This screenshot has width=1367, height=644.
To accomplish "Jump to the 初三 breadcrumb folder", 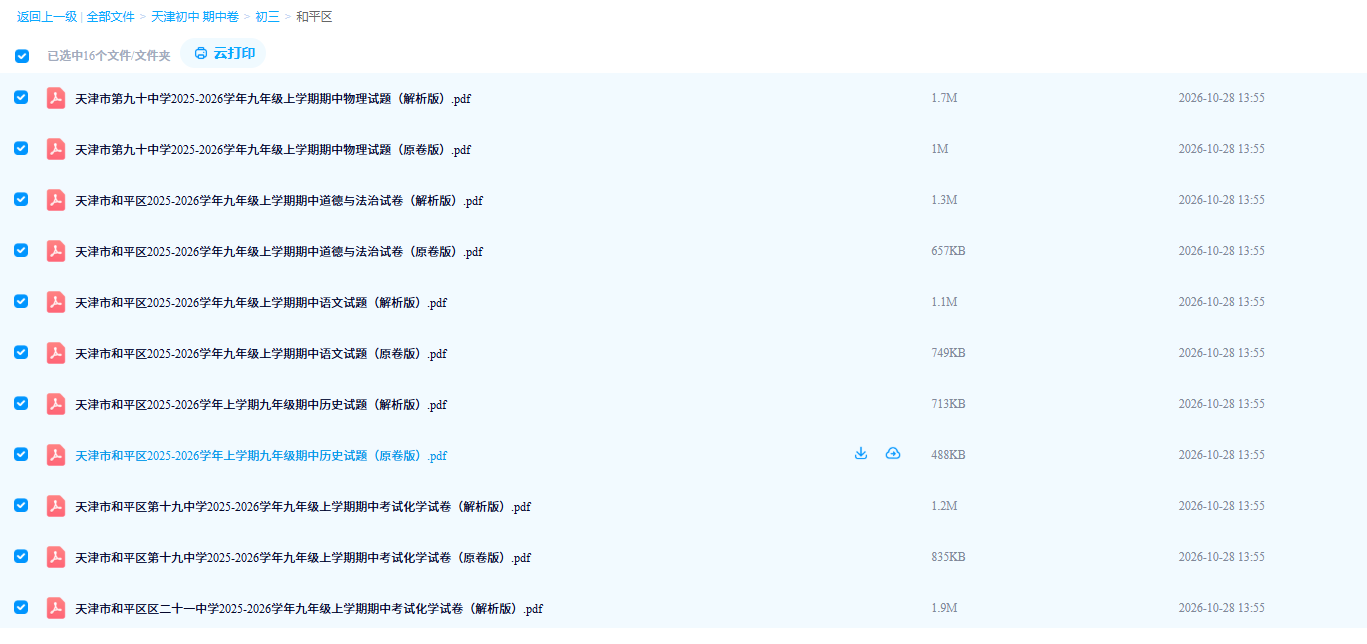I will pyautogui.click(x=267, y=17).
